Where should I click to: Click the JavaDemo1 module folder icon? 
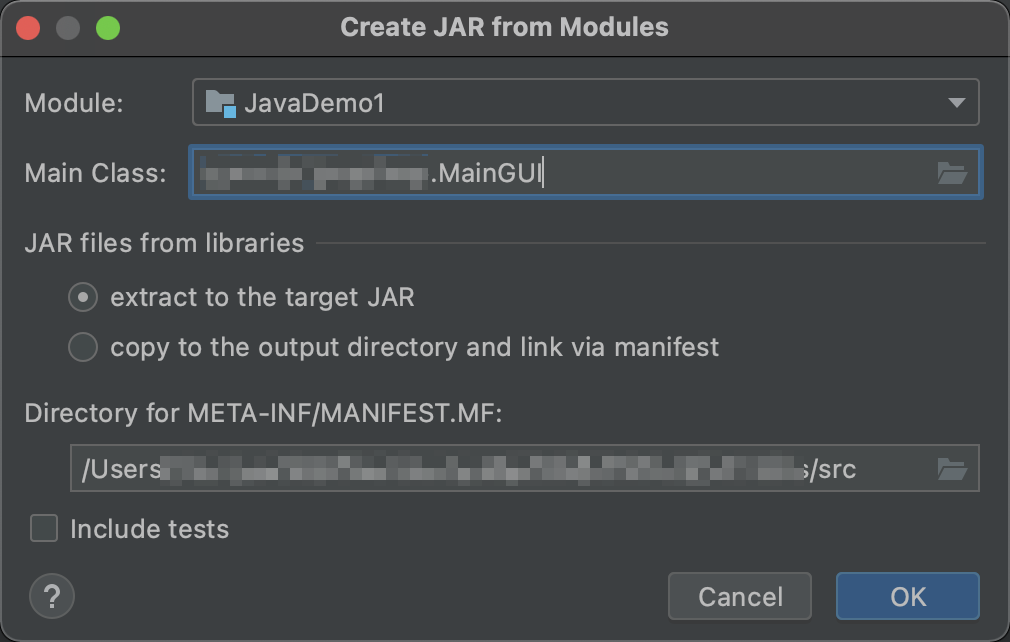tap(220, 103)
